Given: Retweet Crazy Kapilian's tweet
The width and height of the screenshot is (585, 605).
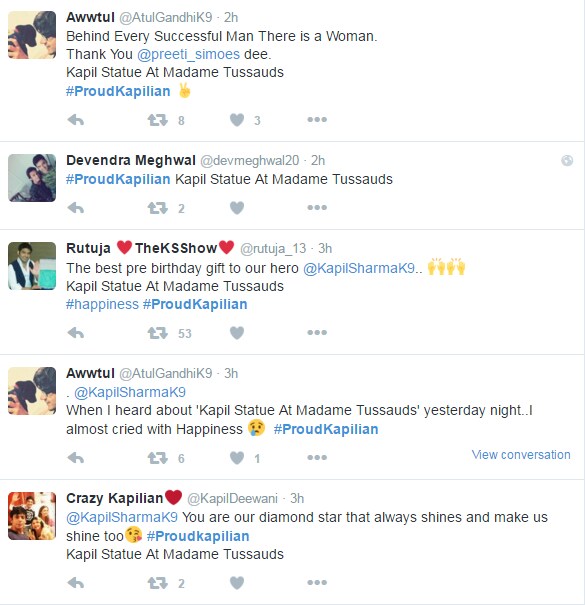Looking at the screenshot, I should pos(157,583).
